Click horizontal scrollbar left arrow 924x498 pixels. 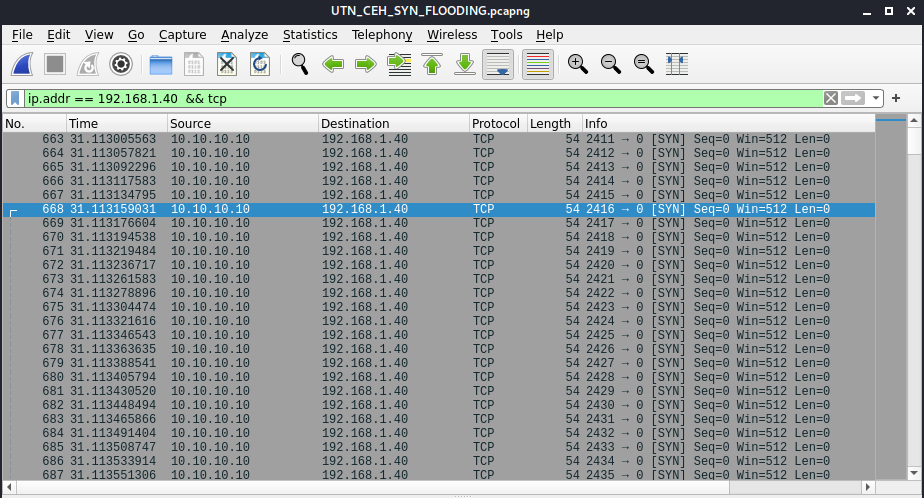(9, 487)
